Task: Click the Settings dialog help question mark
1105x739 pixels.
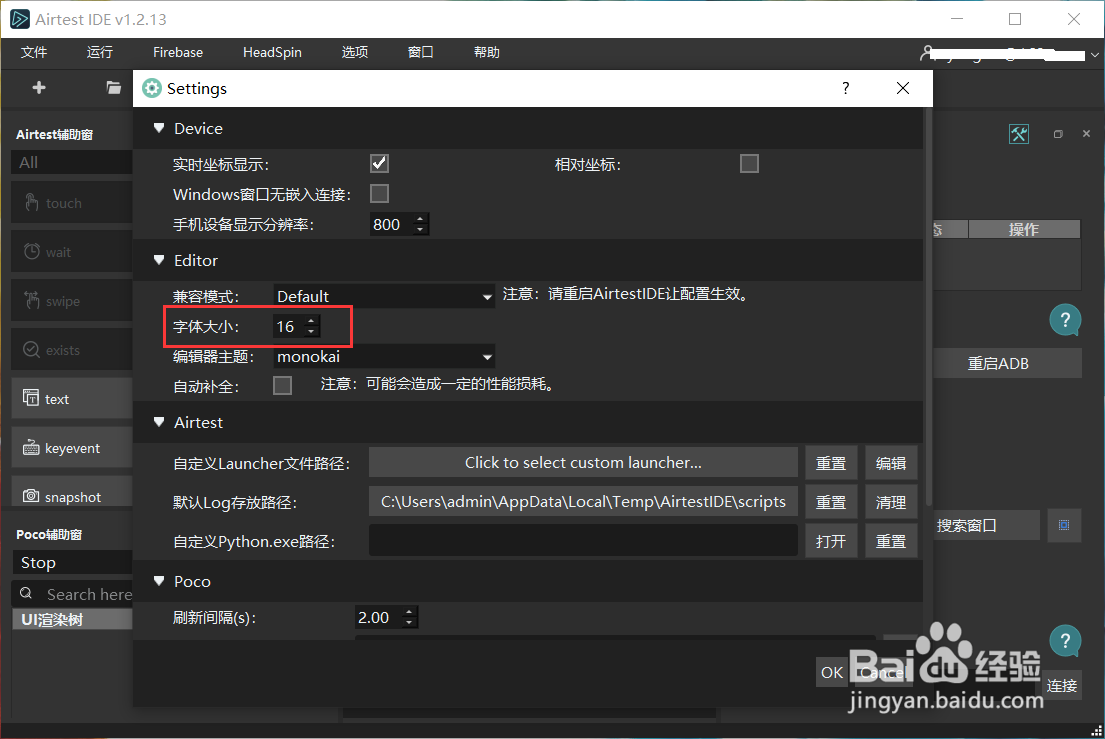Action: pos(846,88)
